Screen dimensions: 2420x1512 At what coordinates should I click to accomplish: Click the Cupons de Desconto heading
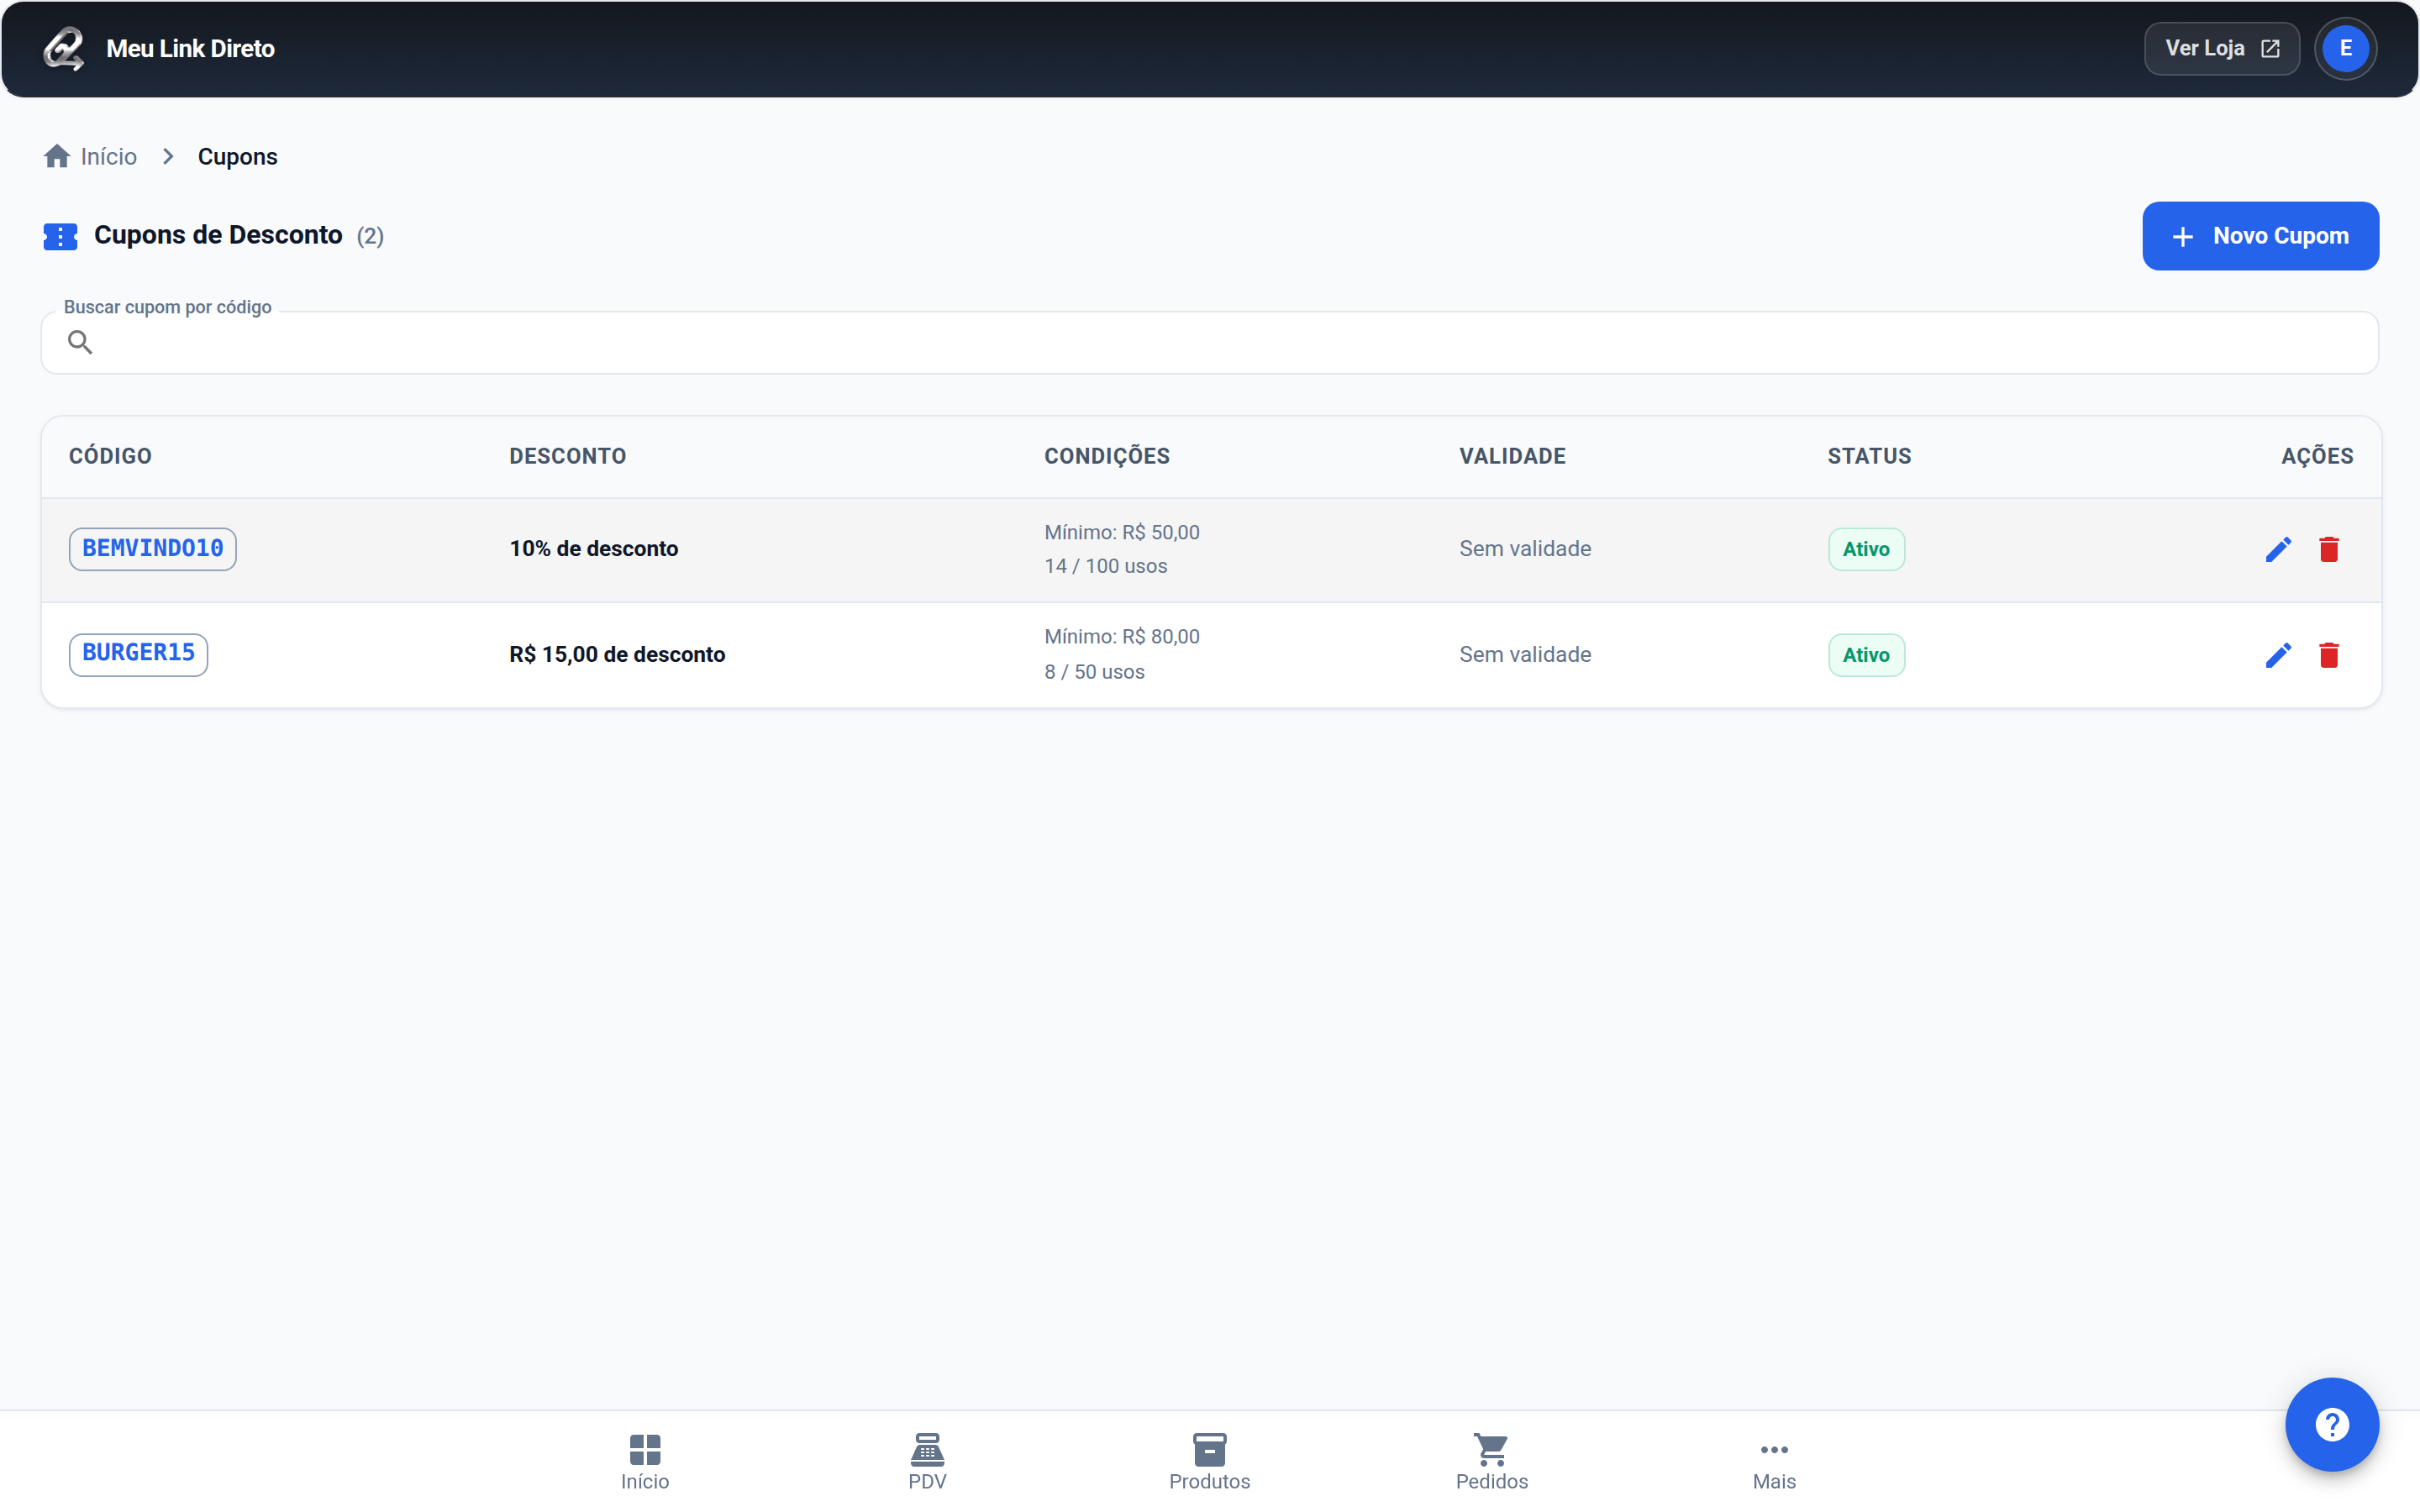pyautogui.click(x=218, y=235)
